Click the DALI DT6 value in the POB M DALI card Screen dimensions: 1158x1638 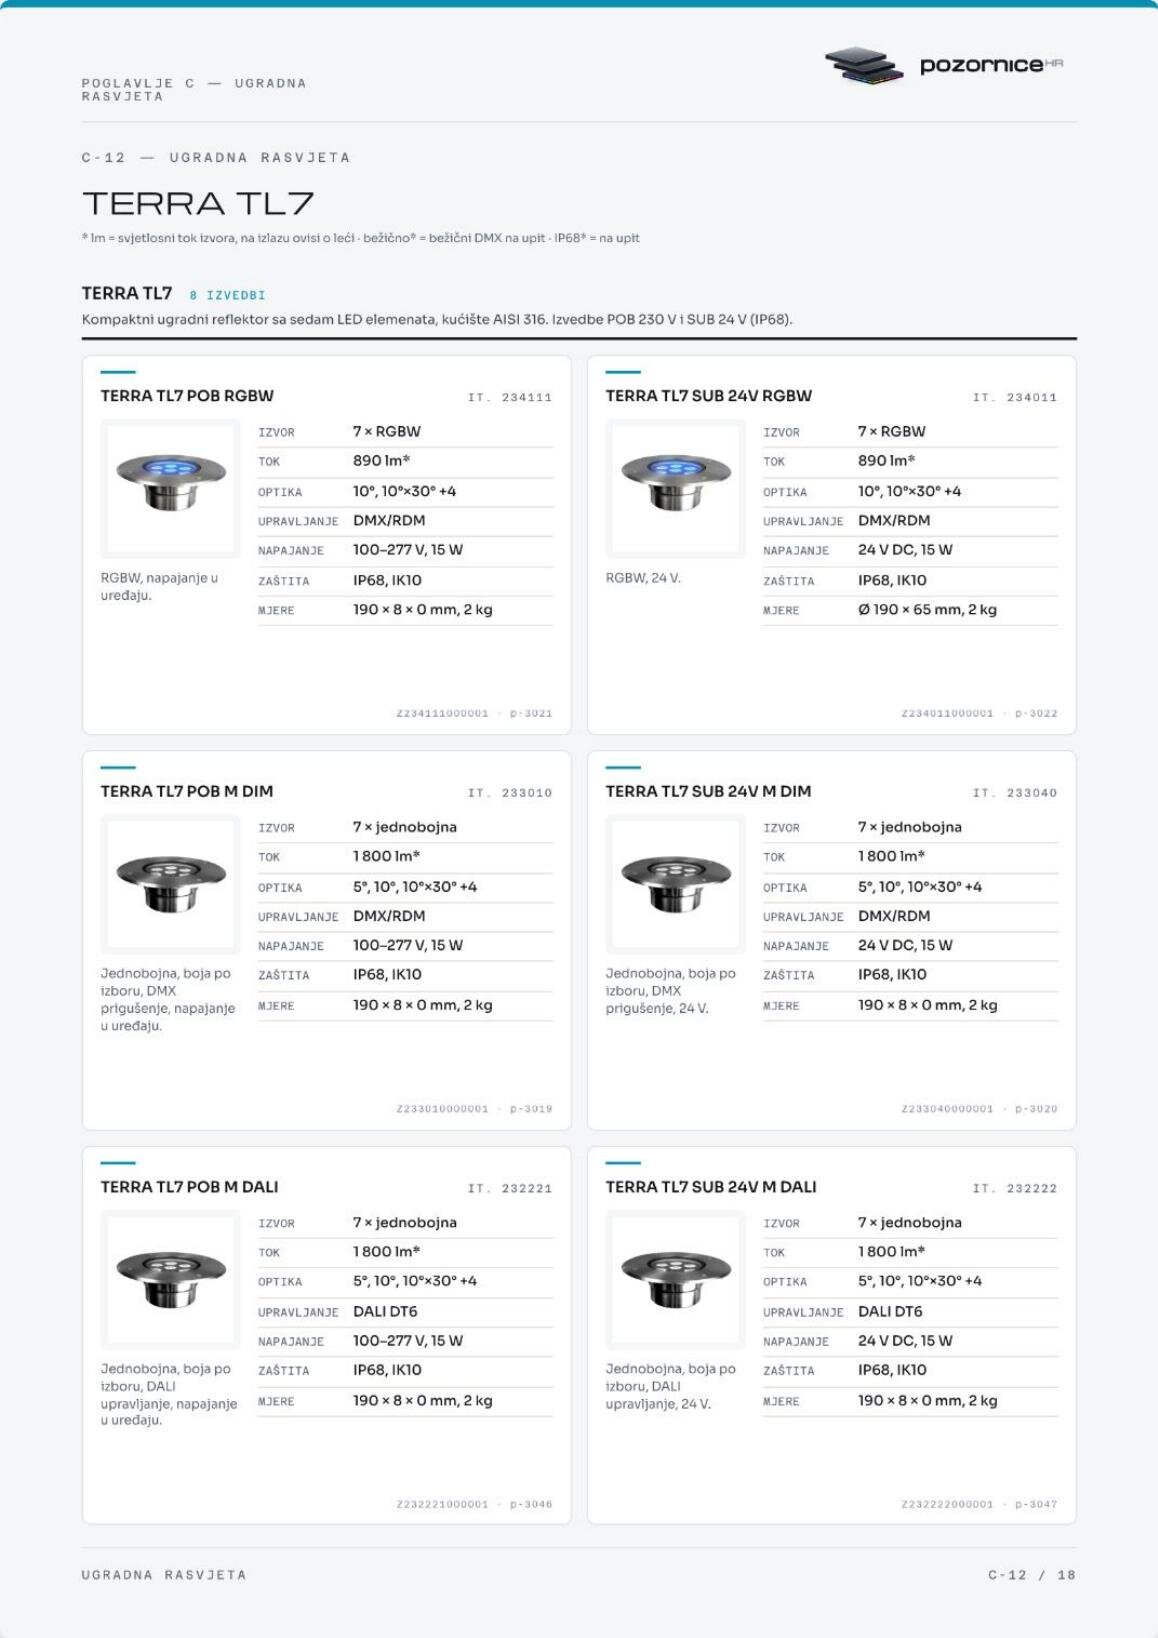coord(385,1311)
